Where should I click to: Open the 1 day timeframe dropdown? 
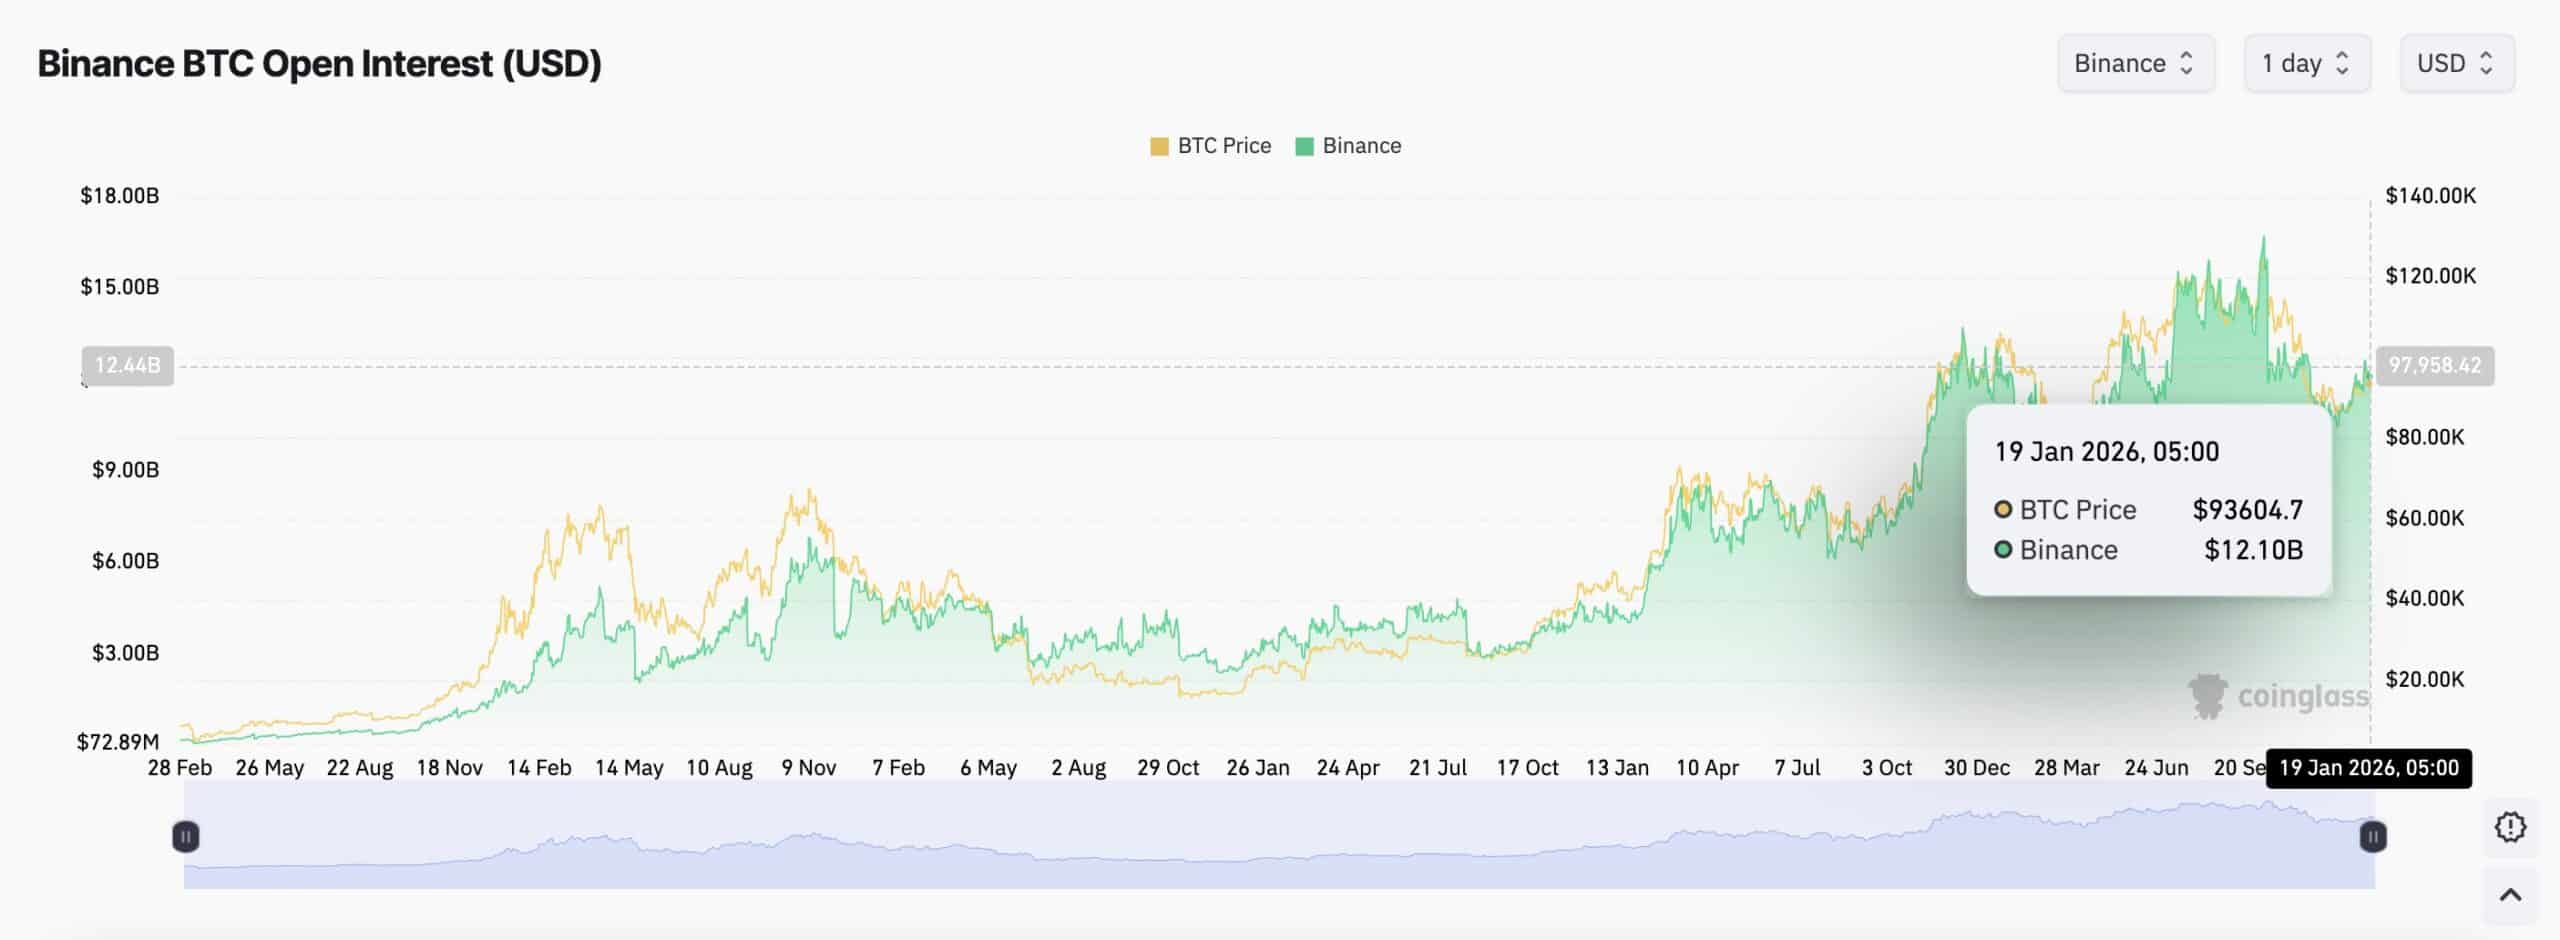coord(2305,62)
